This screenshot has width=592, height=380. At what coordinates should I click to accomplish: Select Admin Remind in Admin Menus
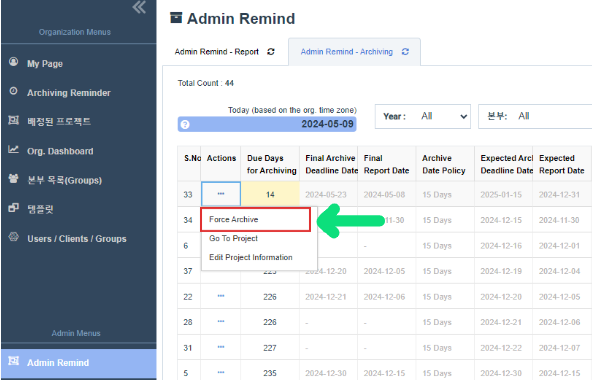click(x=79, y=363)
